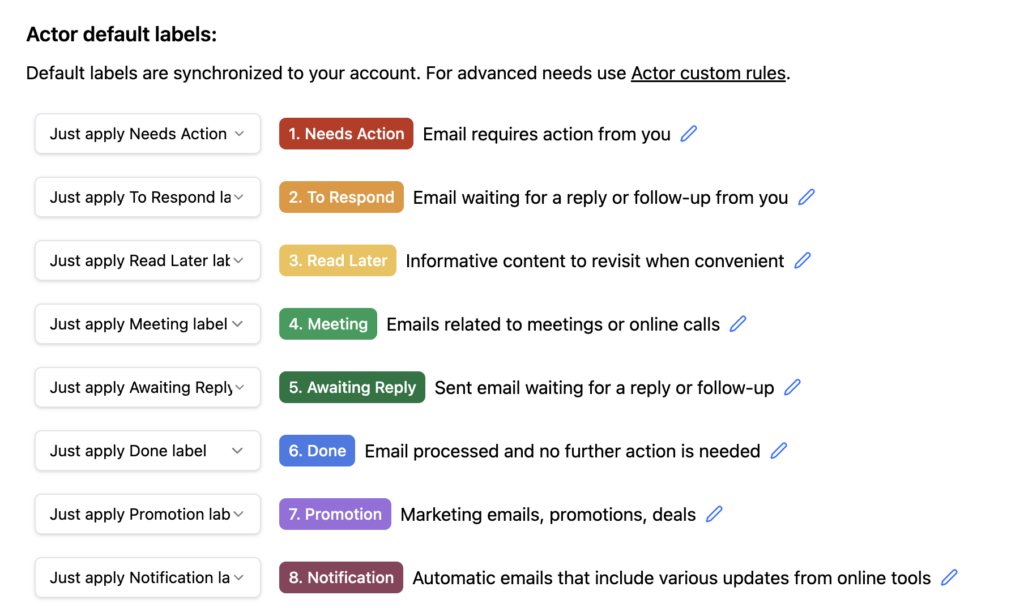1024x608 pixels.
Task: Click pencil icon beside To Respond description
Action: point(806,197)
